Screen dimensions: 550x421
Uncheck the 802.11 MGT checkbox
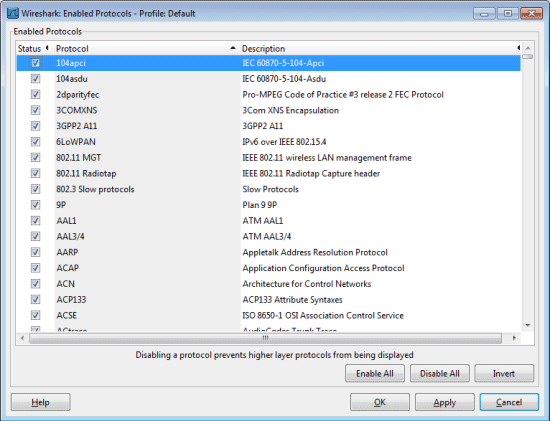(35, 158)
